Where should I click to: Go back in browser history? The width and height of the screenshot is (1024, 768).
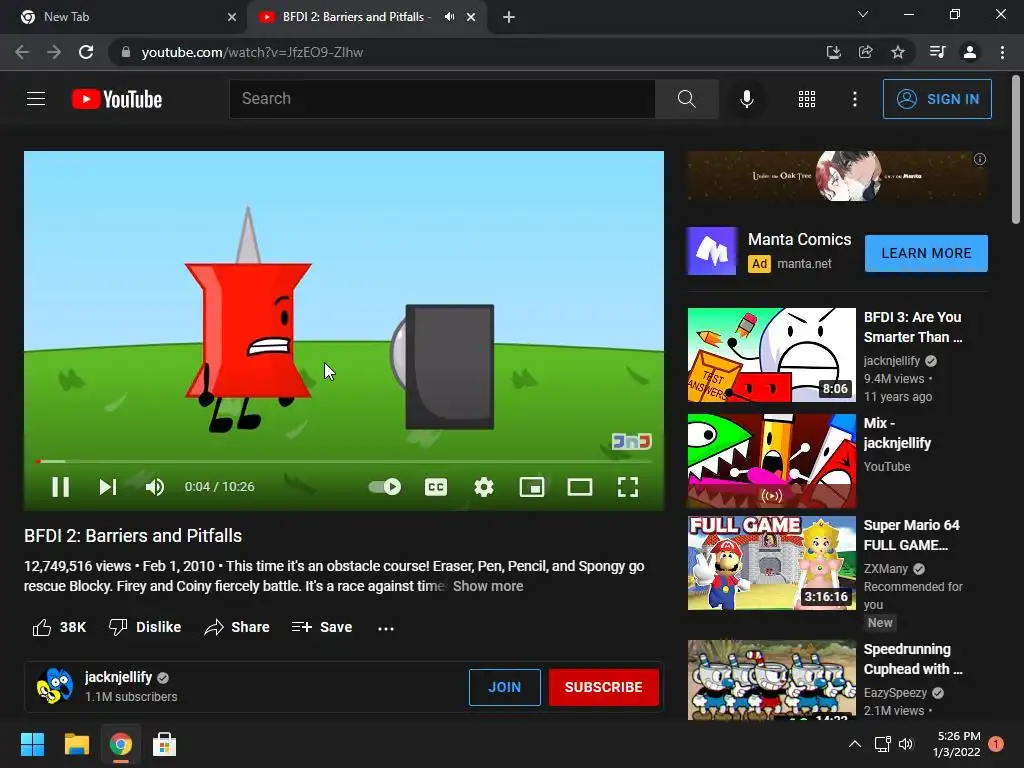pyautogui.click(x=22, y=52)
